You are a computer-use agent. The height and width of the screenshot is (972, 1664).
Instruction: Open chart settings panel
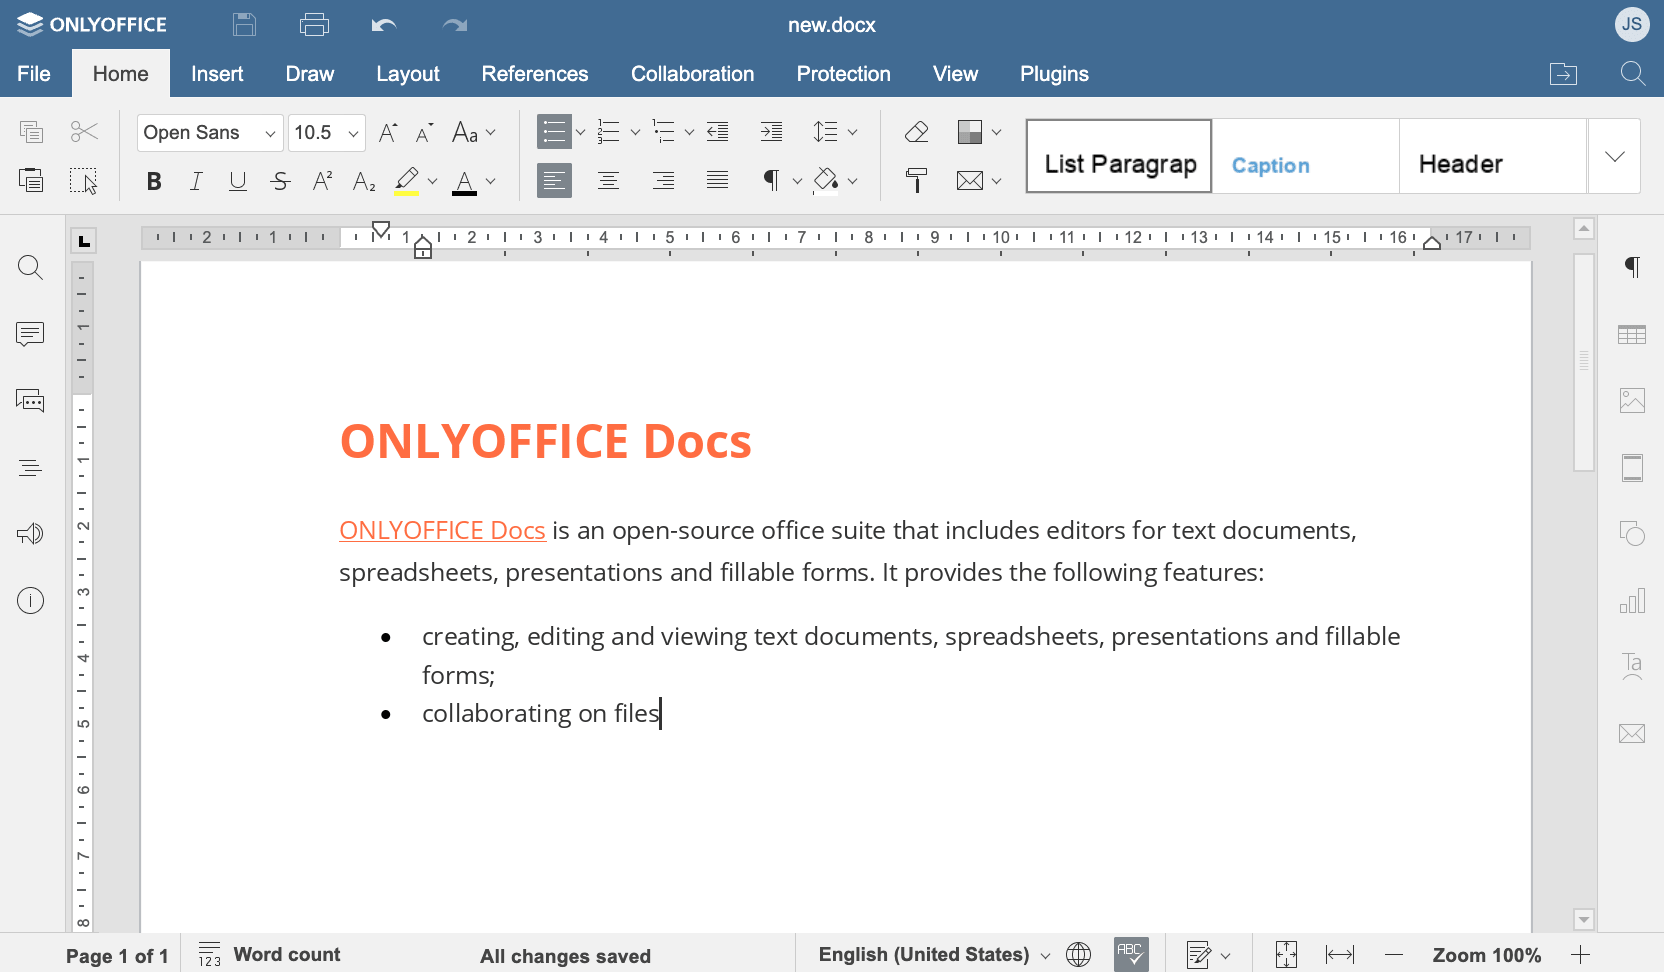click(1632, 600)
